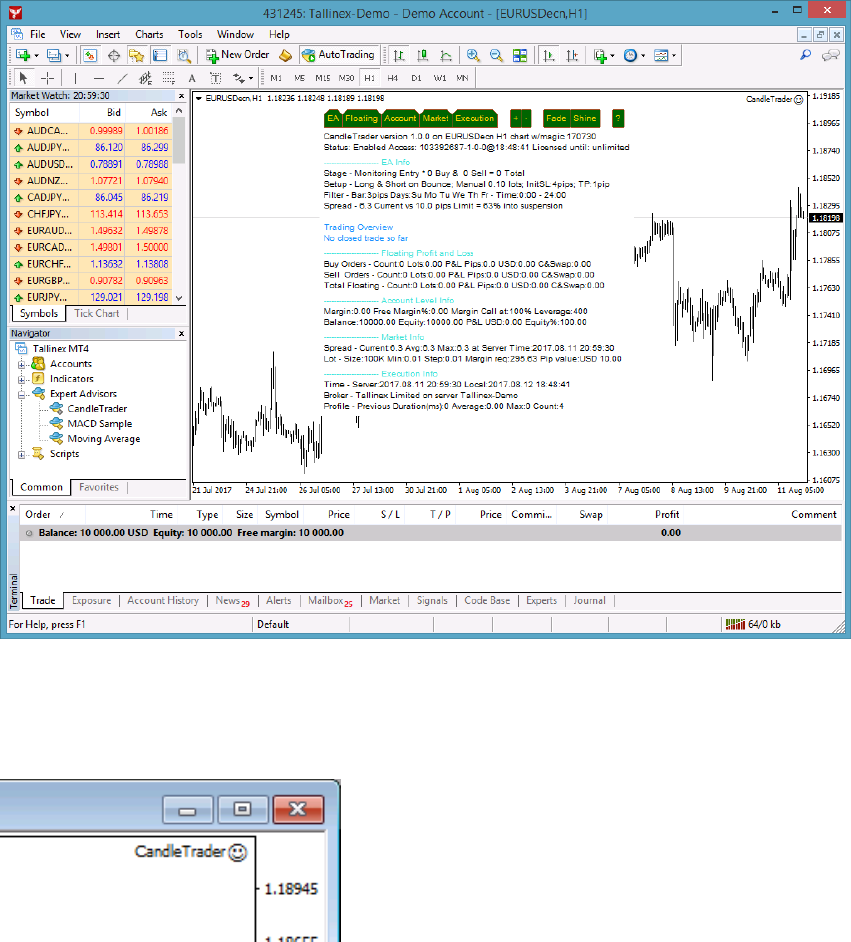Expand the Scripts tree node
Screen dimensions: 851x942
[x=22, y=454]
